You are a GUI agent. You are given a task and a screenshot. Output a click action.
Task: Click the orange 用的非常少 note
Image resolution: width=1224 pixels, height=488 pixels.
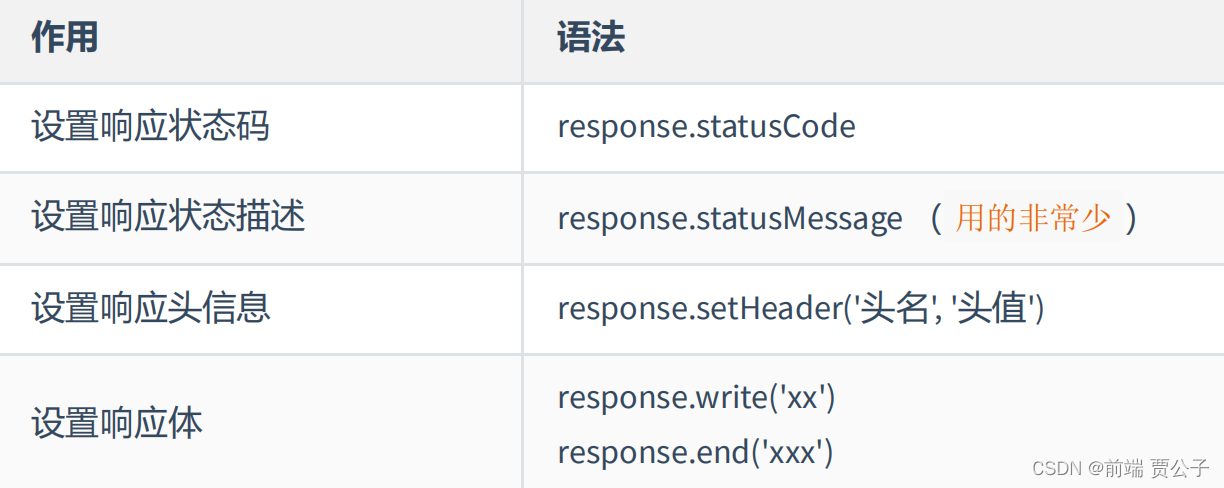1032,218
